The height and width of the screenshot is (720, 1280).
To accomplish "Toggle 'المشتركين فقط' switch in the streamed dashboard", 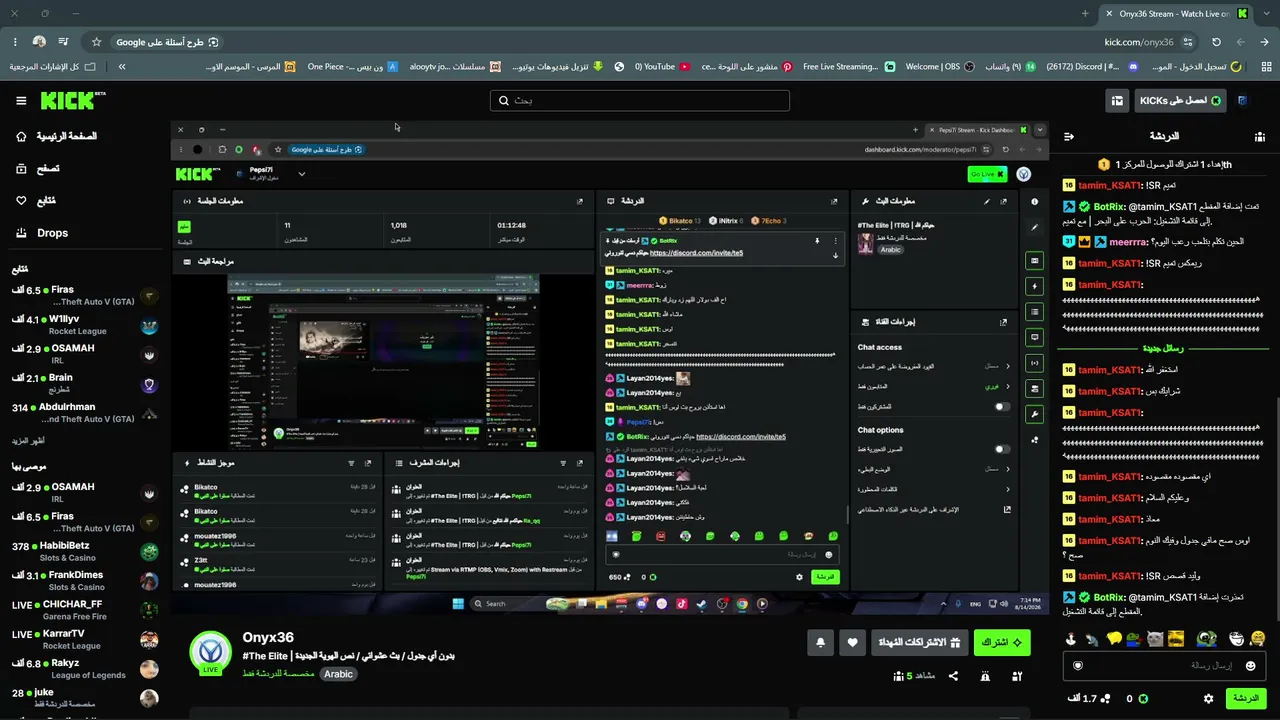I will click(1002, 407).
